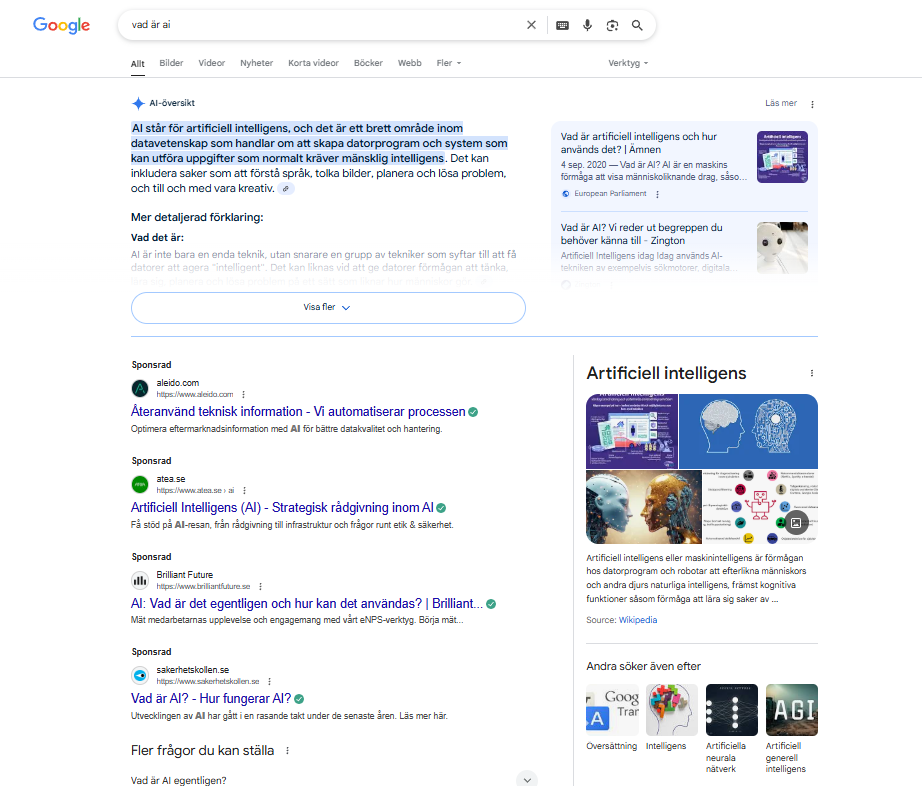Click the white robot thumbnail for Zington
The image size is (922, 786).
pos(782,247)
